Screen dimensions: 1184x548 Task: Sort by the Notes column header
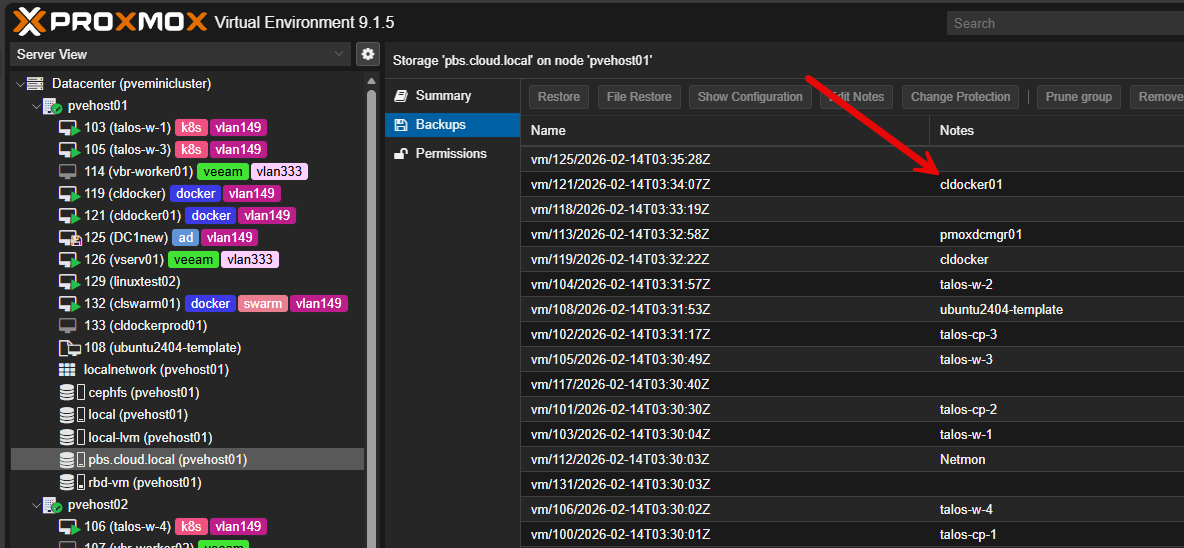coord(1056,131)
